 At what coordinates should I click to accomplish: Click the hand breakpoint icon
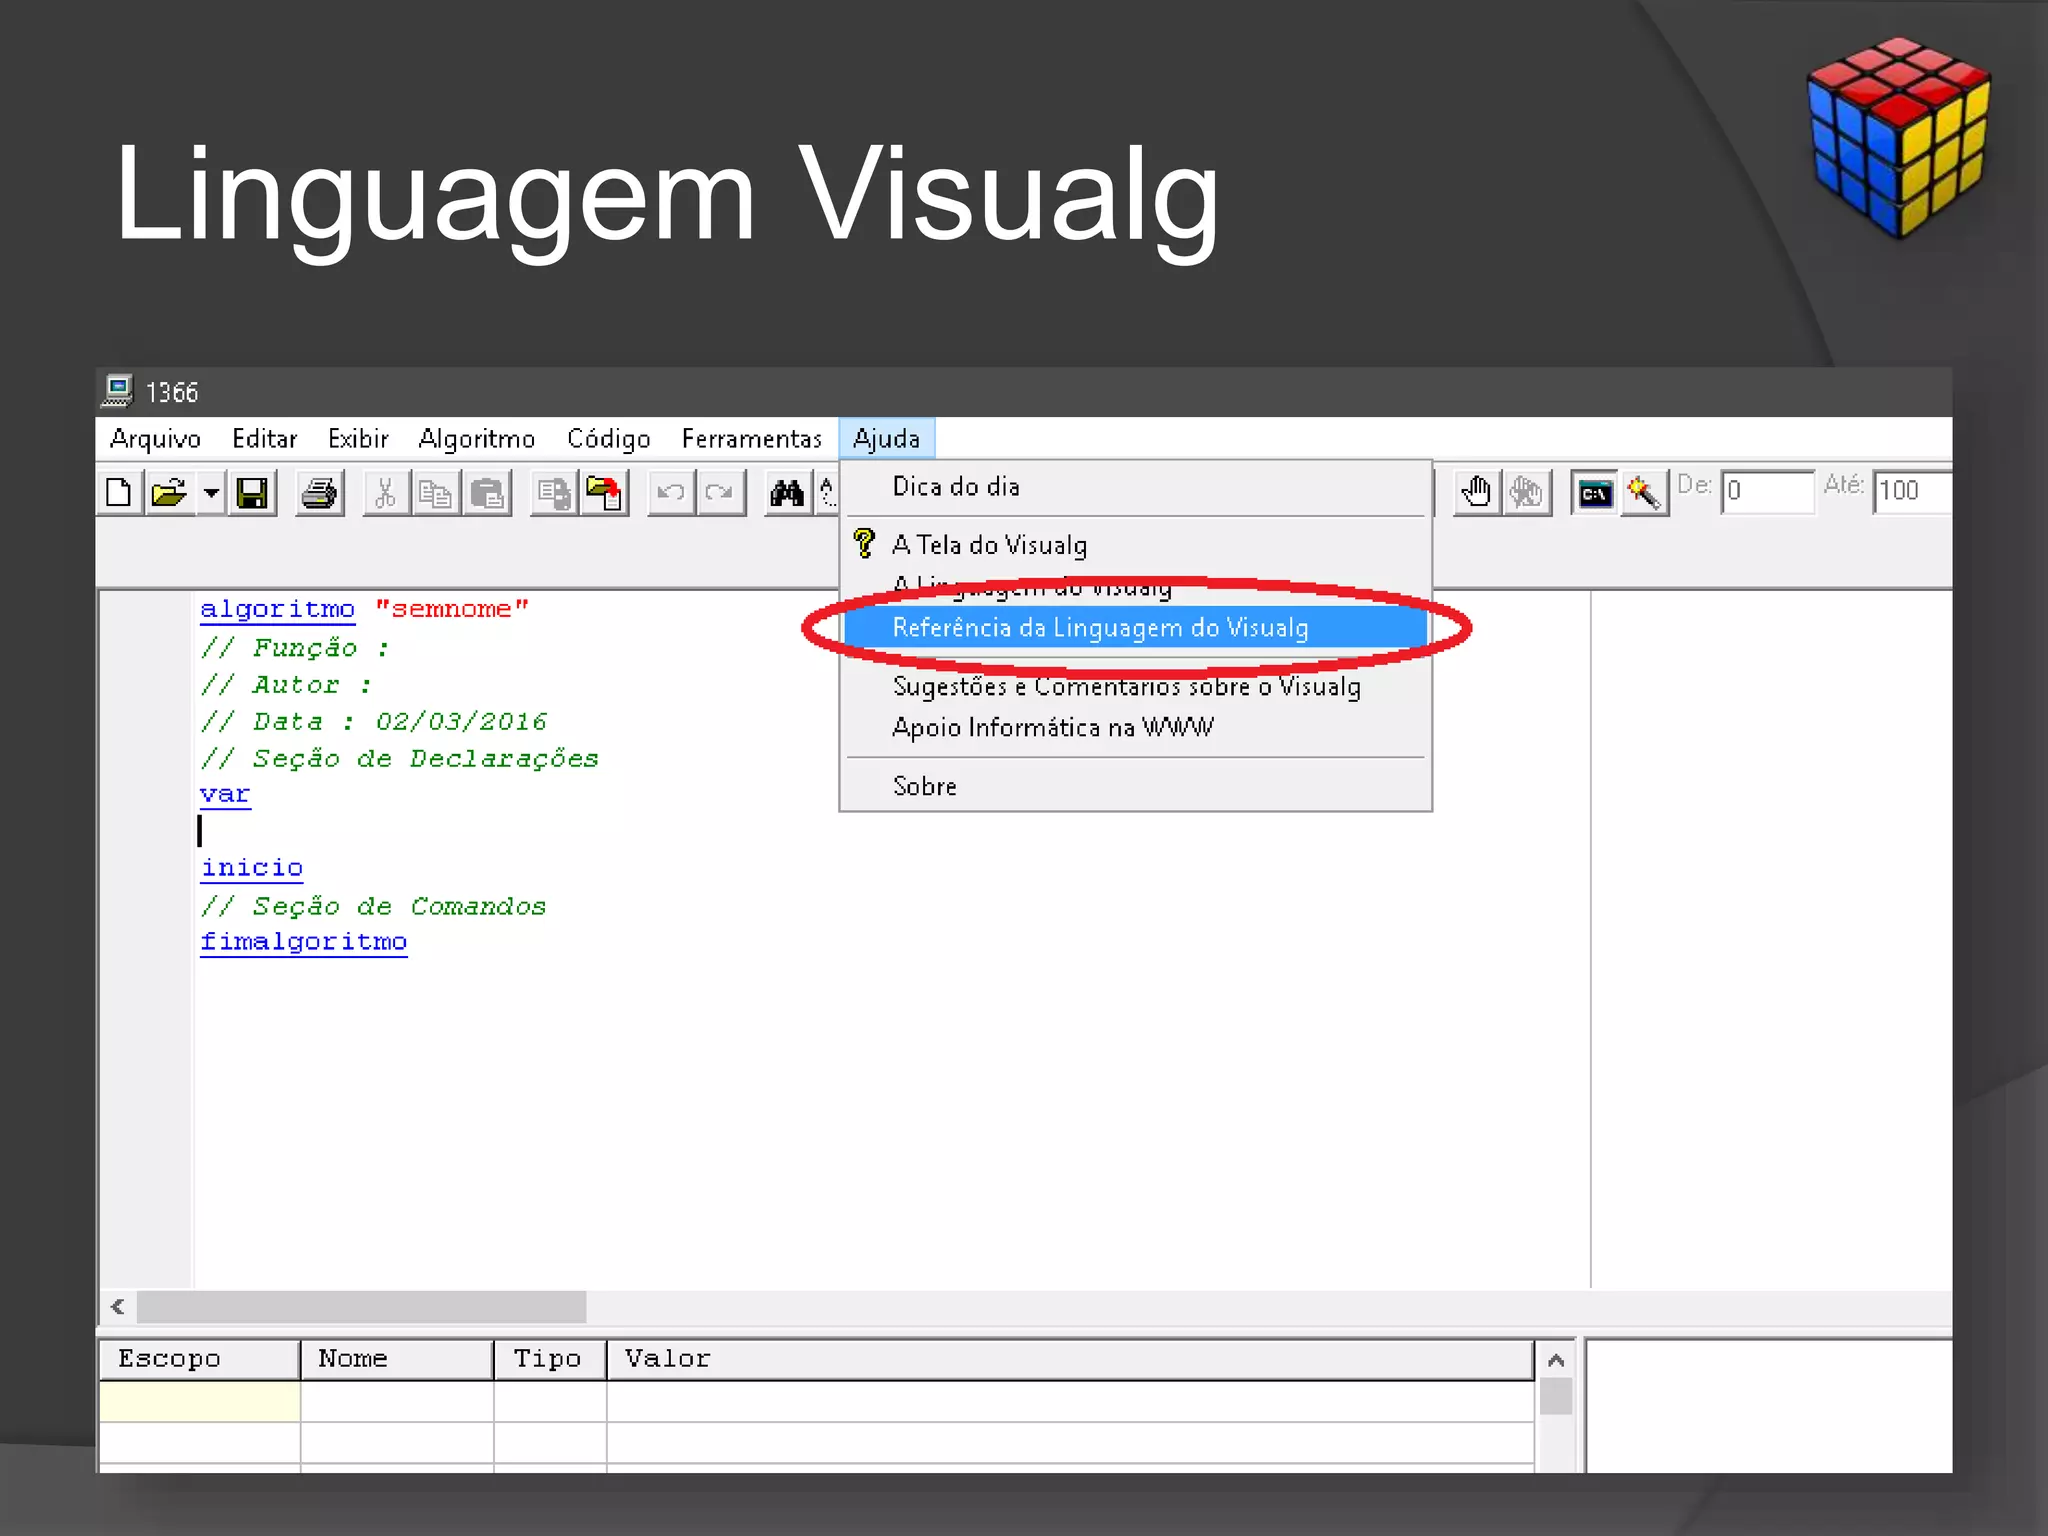[1476, 493]
